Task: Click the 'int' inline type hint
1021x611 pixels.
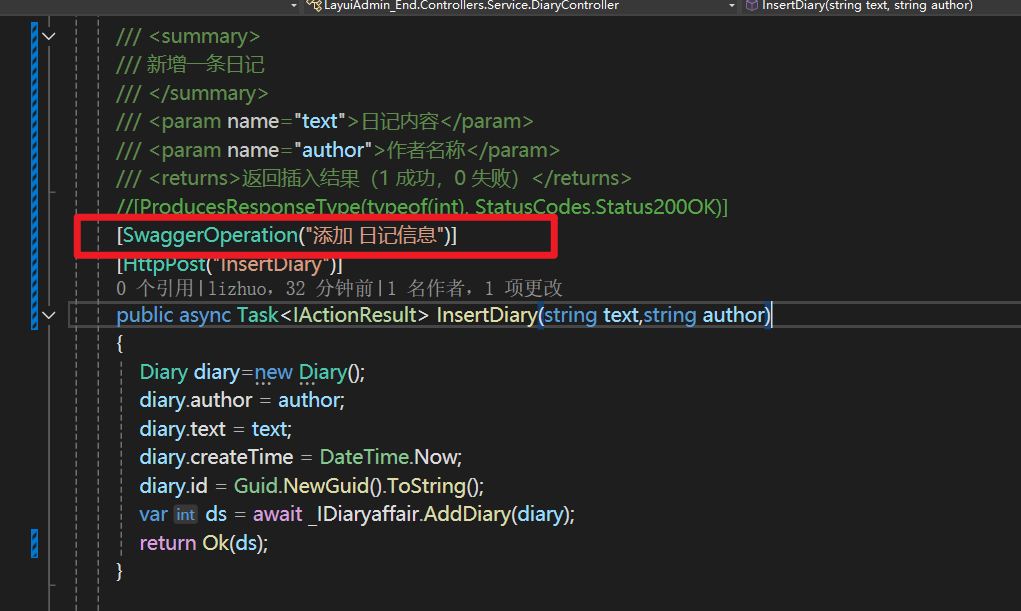Action: 185,515
